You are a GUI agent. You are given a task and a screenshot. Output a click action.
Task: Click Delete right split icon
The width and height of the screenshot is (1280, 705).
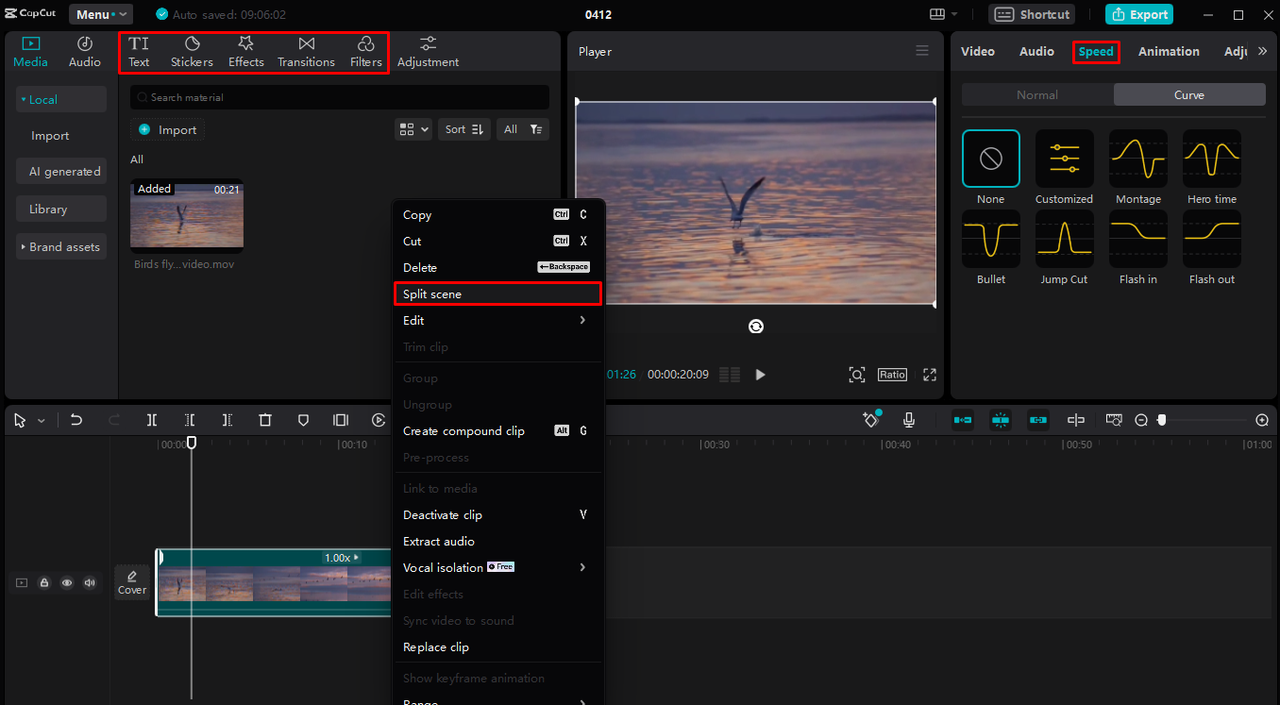[228, 420]
